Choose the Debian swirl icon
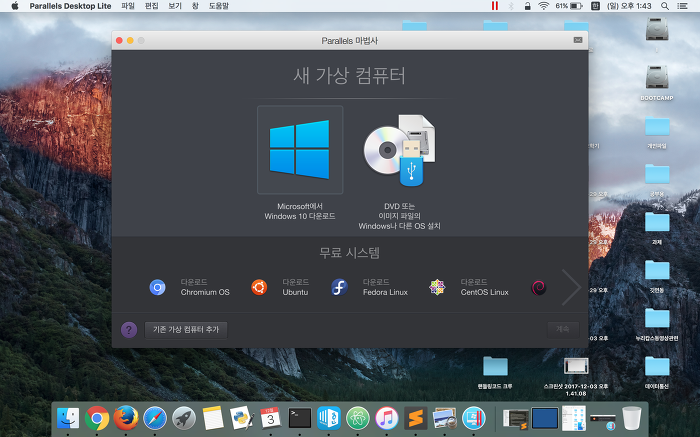The image size is (700, 437). coord(538,287)
